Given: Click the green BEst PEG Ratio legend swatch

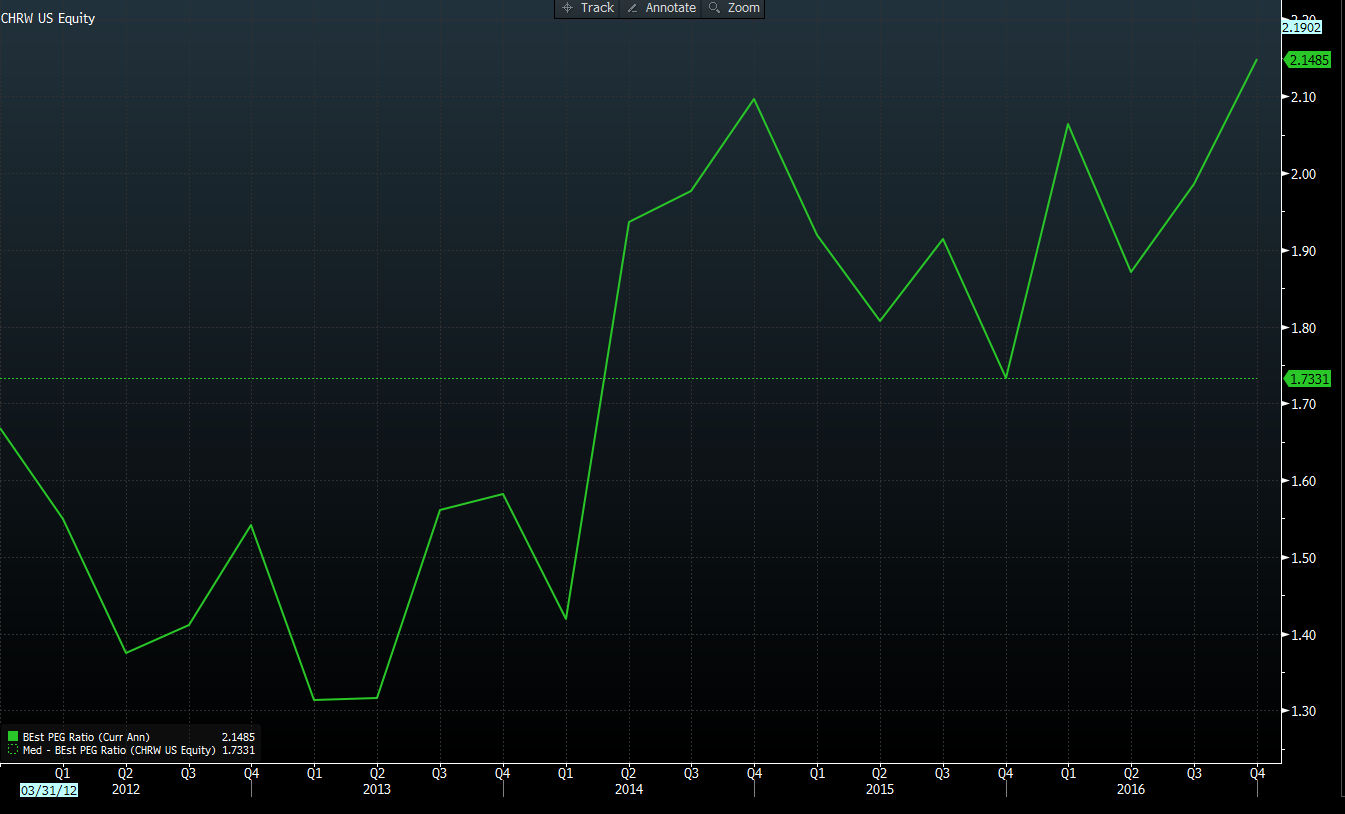Looking at the screenshot, I should tap(12, 737).
